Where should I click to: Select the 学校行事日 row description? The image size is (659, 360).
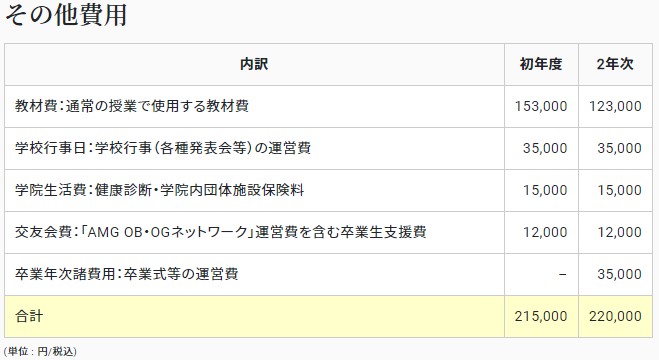[x=163, y=148]
